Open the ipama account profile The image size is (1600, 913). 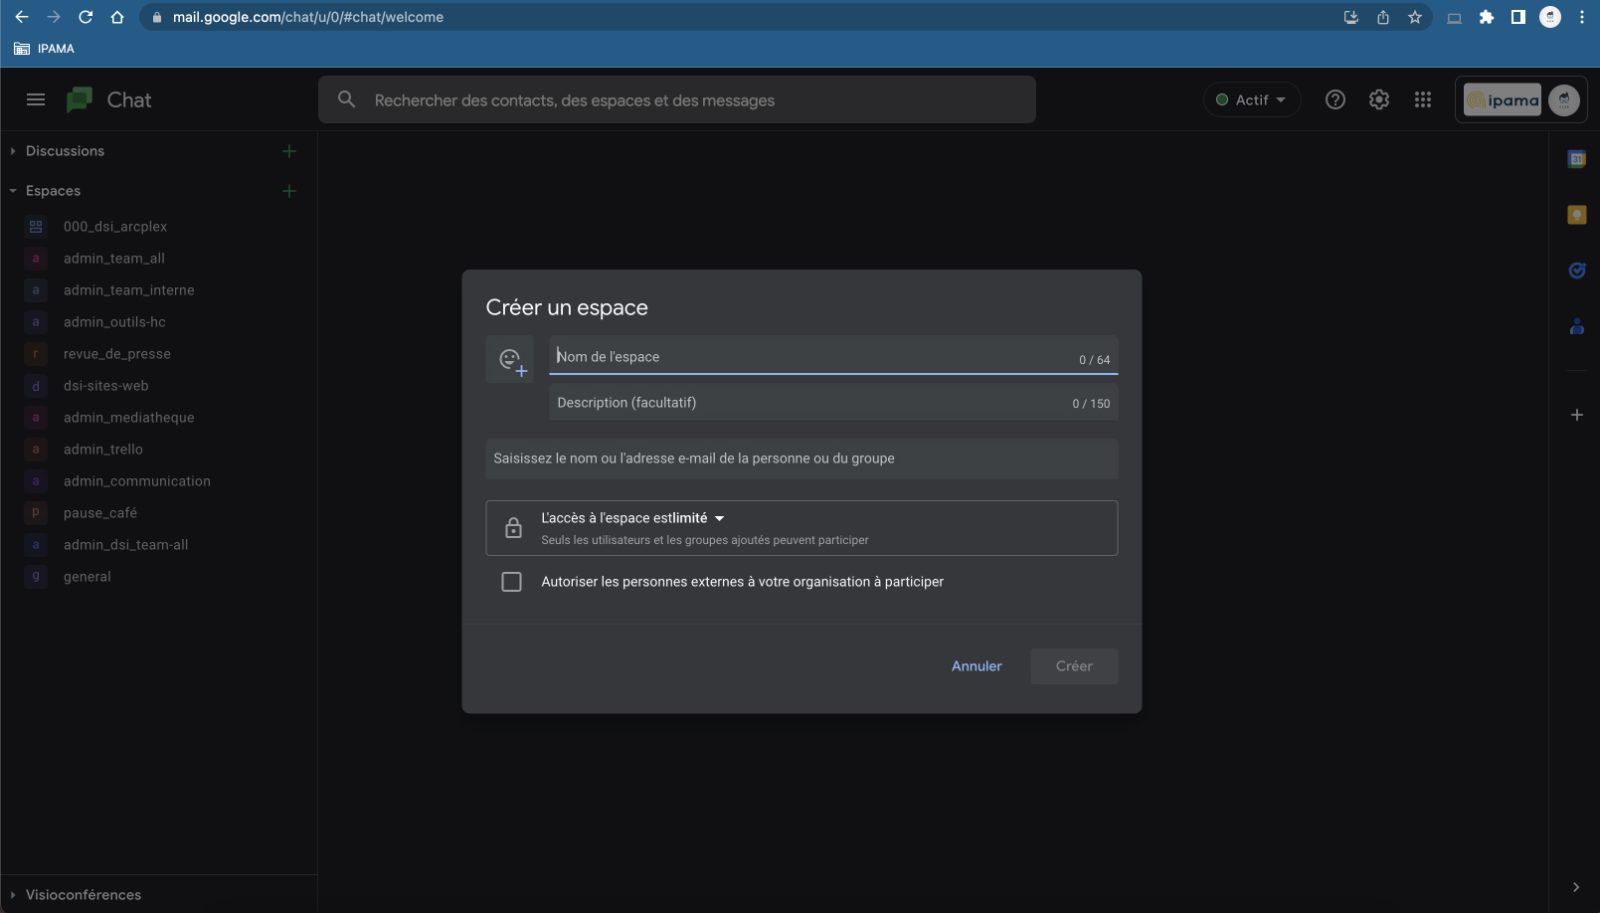1521,100
